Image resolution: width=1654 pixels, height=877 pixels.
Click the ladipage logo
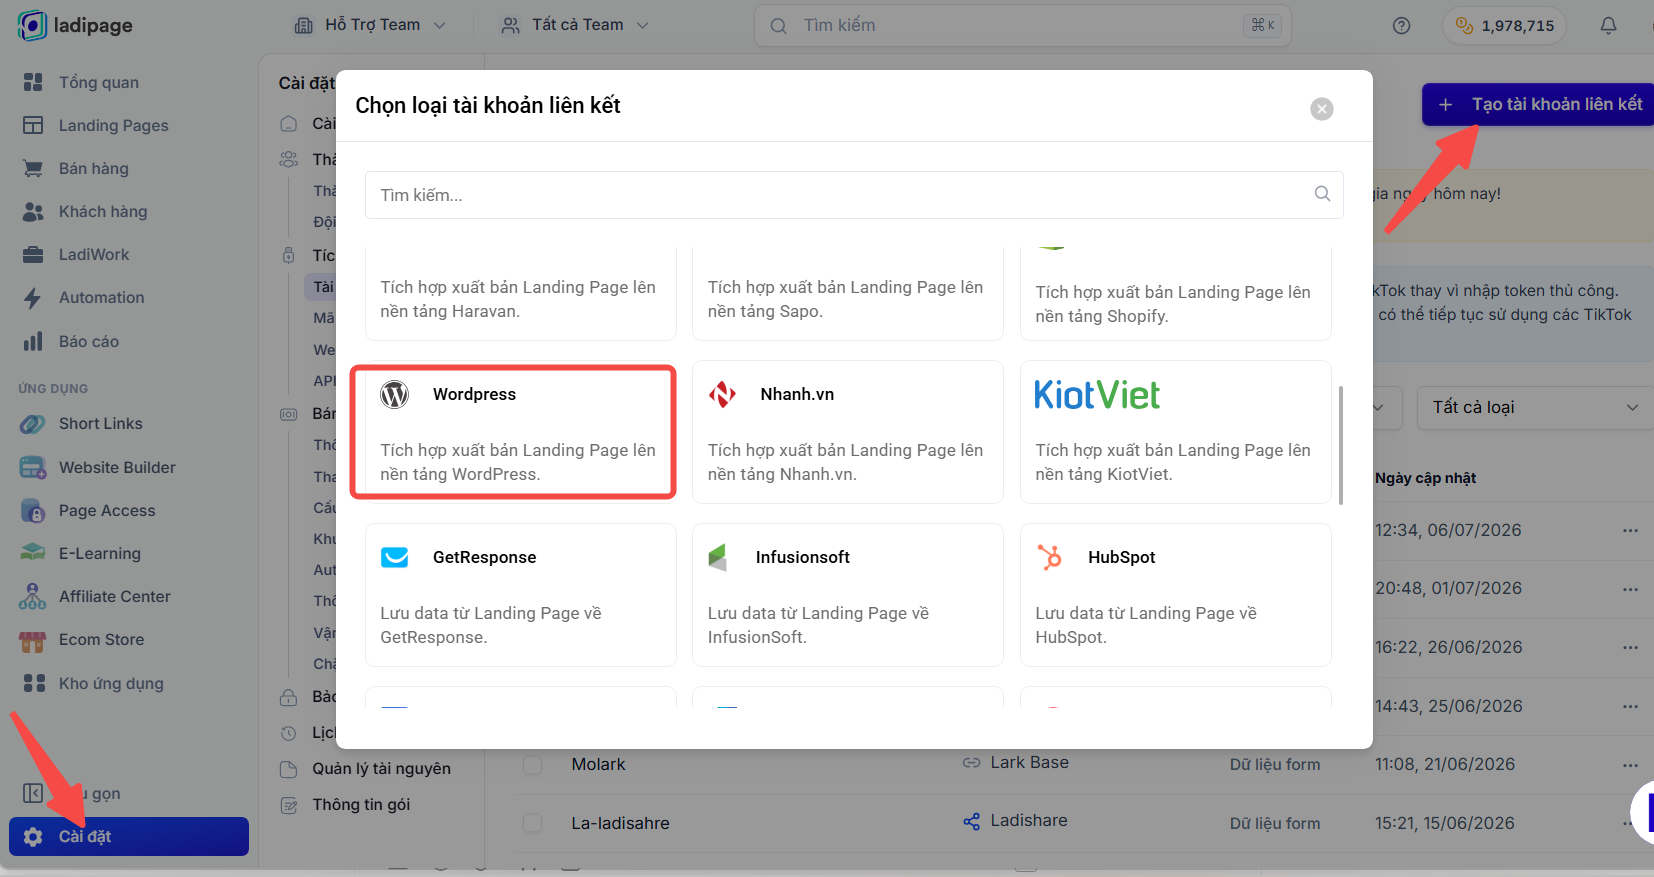pyautogui.click(x=75, y=25)
